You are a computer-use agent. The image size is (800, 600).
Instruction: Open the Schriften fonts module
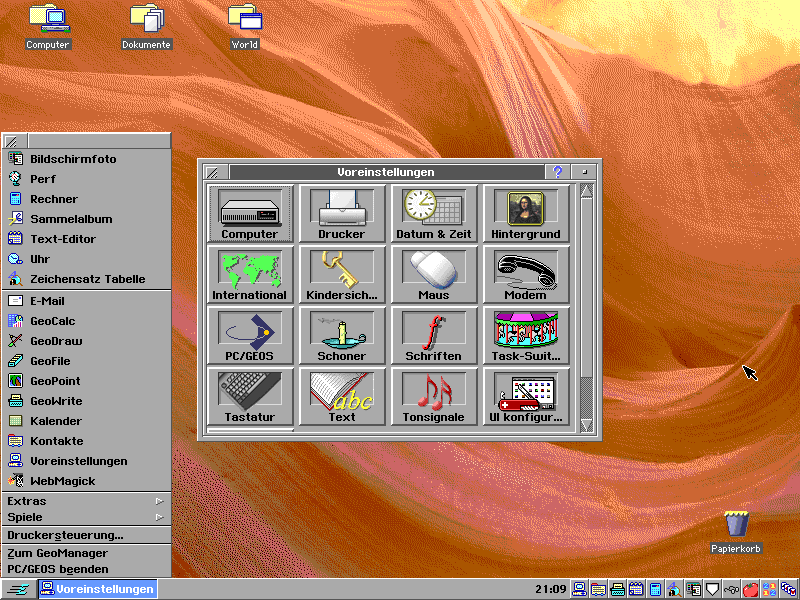coord(434,335)
